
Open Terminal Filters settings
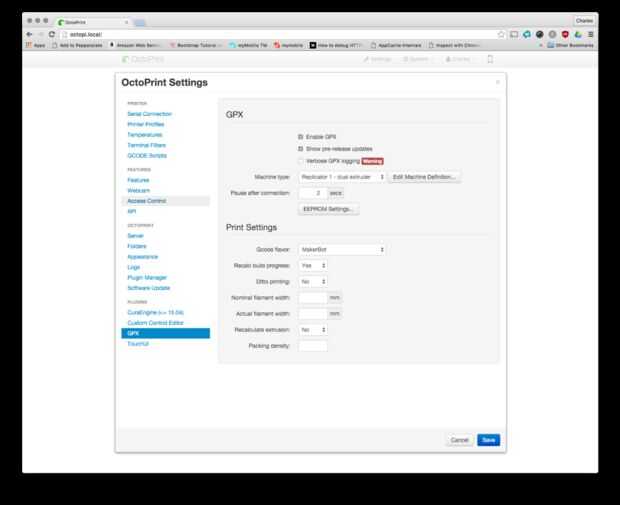(146, 145)
